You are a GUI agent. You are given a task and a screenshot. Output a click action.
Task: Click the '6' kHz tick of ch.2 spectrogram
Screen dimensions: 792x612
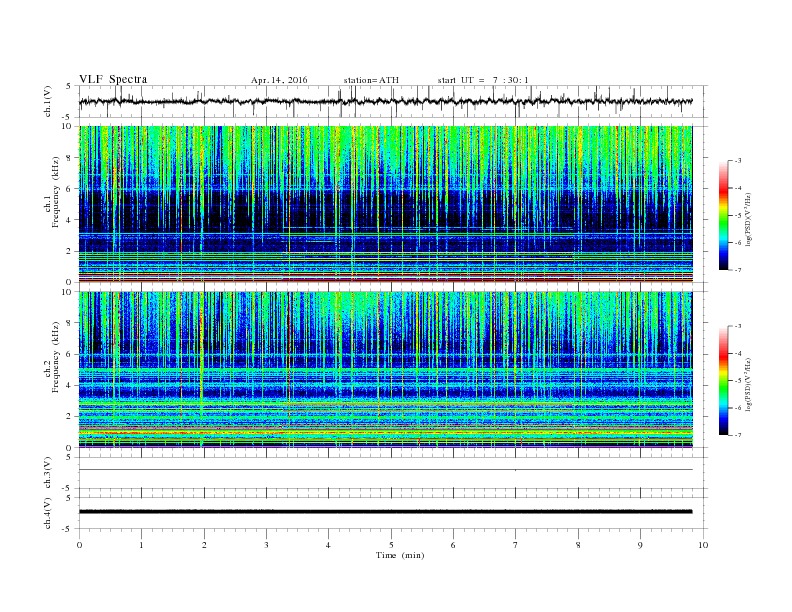click(70, 354)
